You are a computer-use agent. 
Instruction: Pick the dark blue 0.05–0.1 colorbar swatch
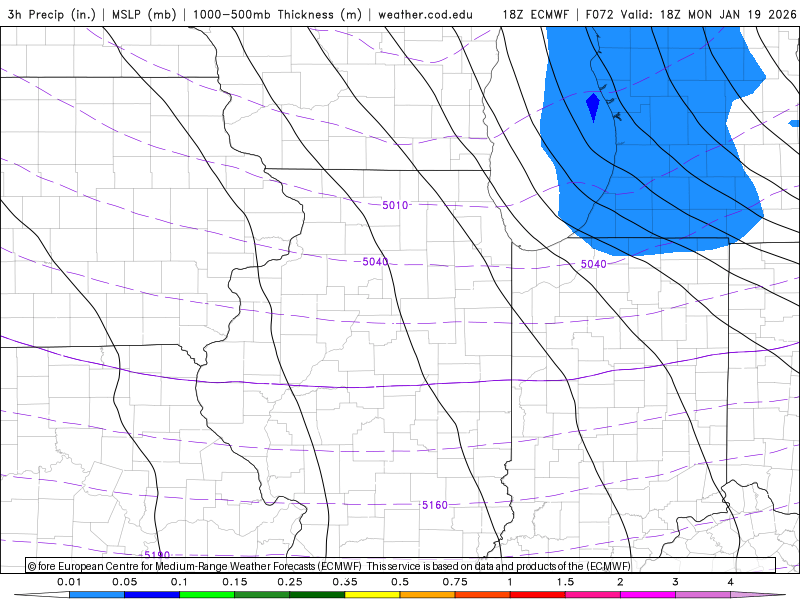click(x=152, y=595)
